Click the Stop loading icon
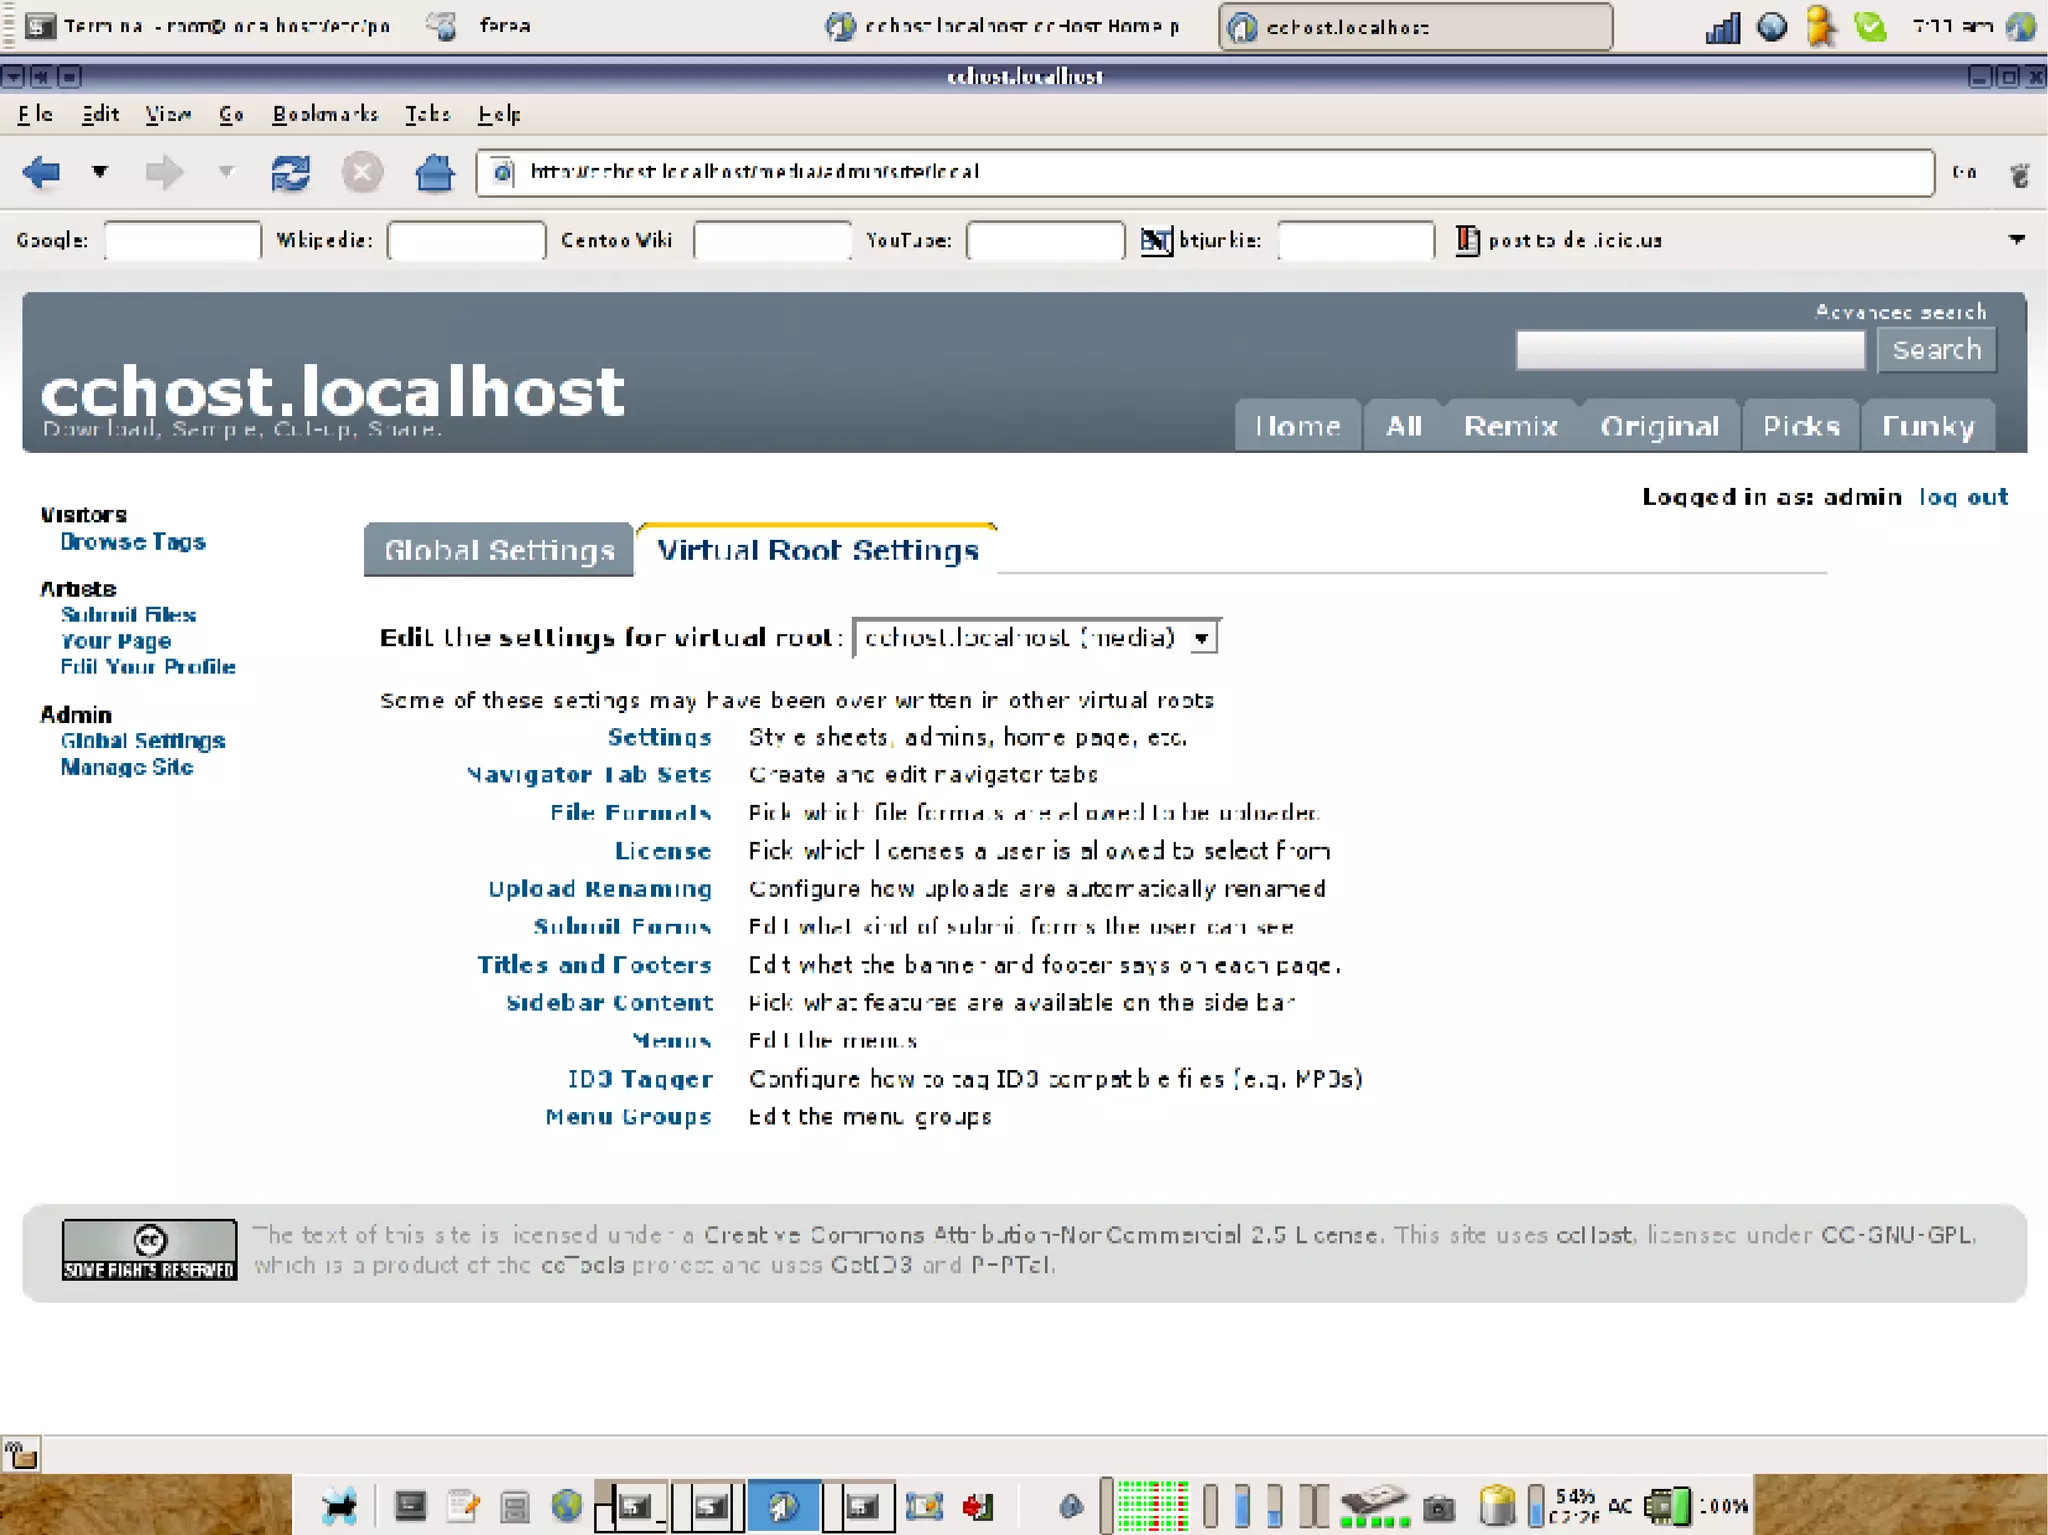The width and height of the screenshot is (2048, 1535). tap(362, 172)
